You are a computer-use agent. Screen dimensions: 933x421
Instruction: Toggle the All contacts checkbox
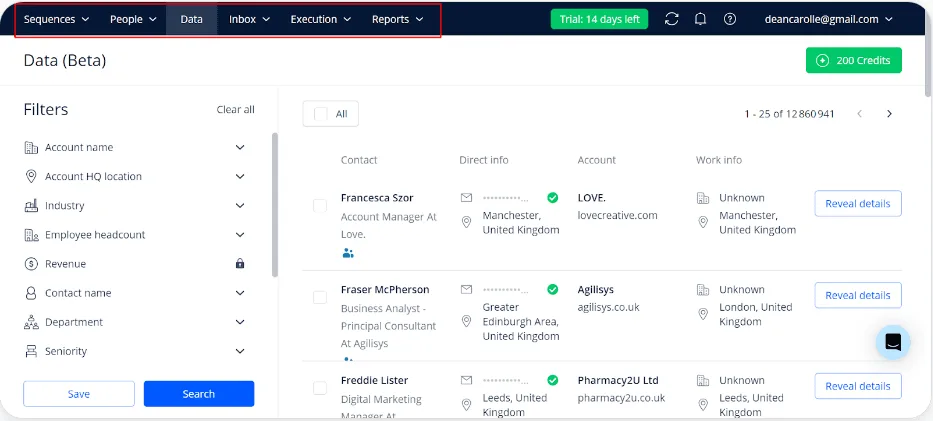pyautogui.click(x=321, y=114)
